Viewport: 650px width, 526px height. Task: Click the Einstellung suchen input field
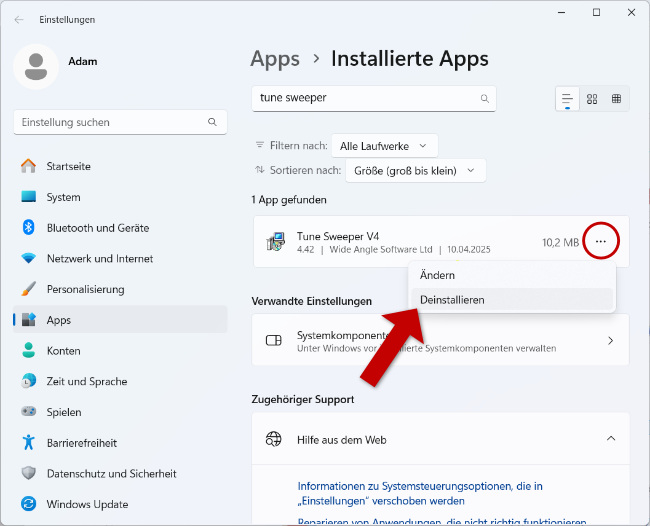click(x=120, y=122)
